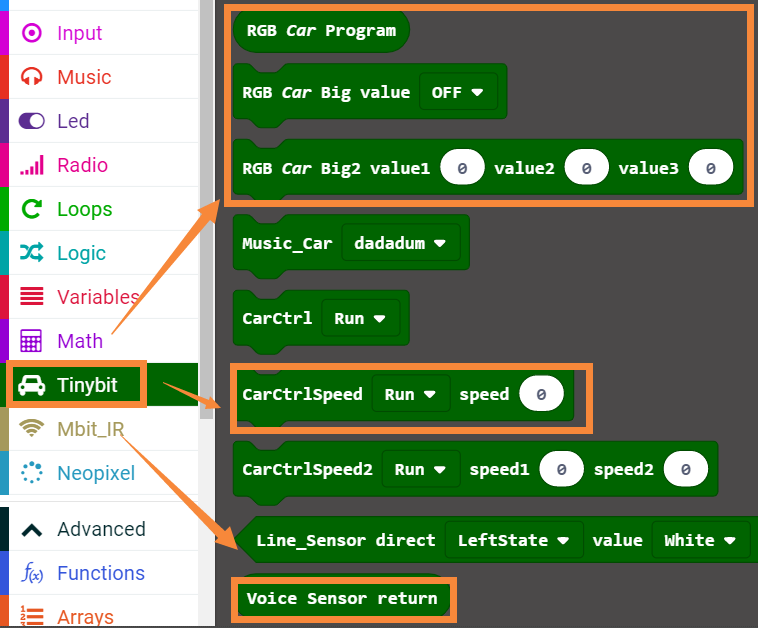Click the RGB Car Program block
The width and height of the screenshot is (758, 628).
(321, 30)
